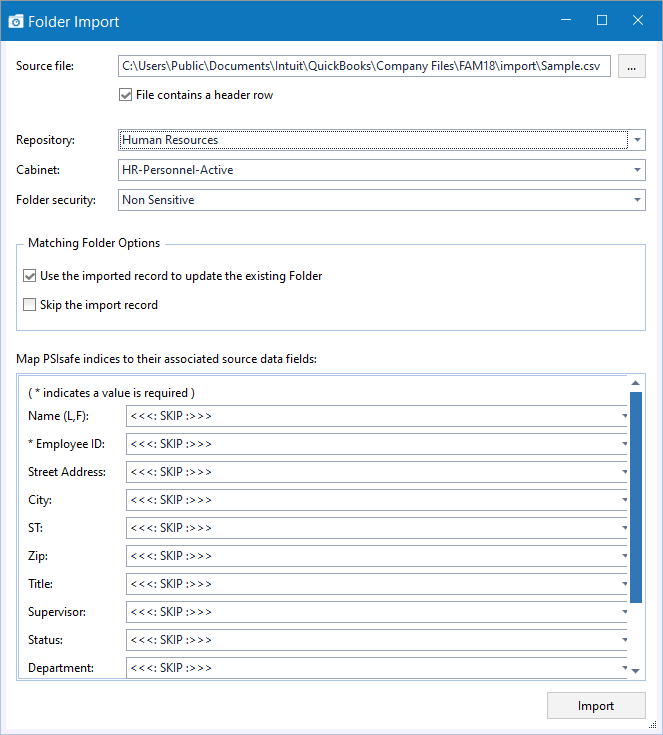Open the Department mapping dropdown
The image size is (663, 735).
click(x=377, y=668)
